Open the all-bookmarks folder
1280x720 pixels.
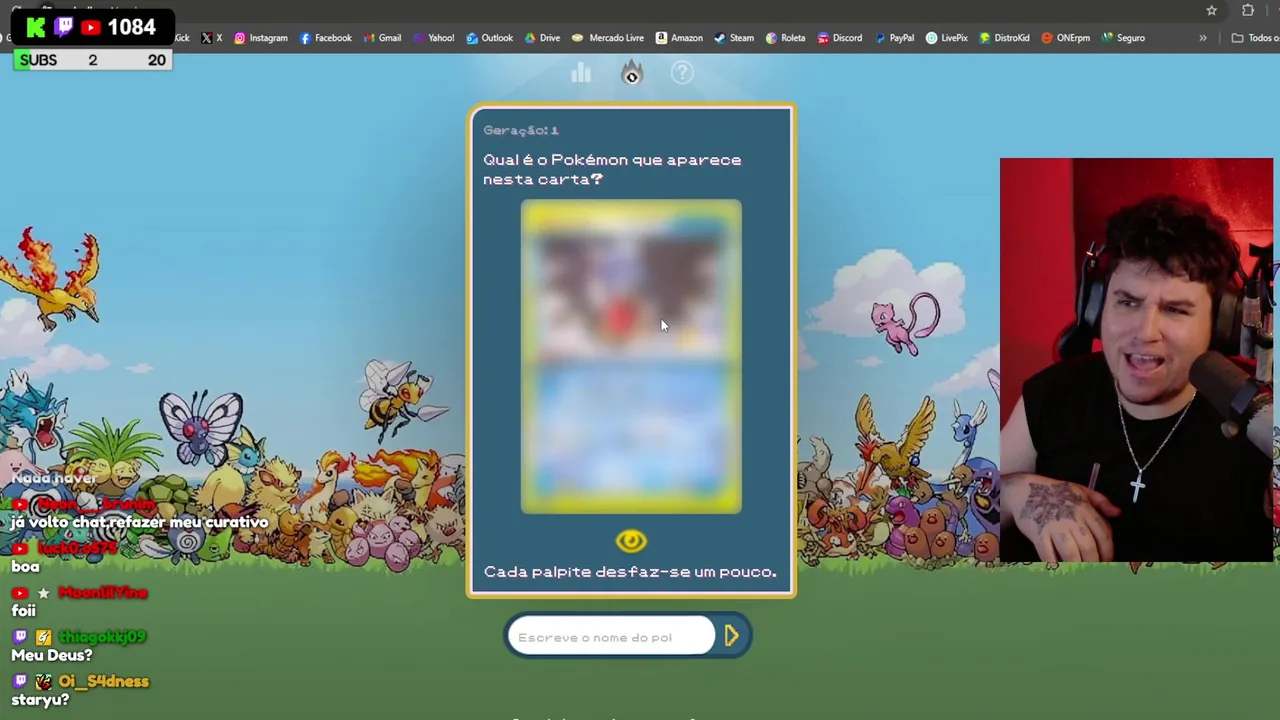coord(1255,38)
